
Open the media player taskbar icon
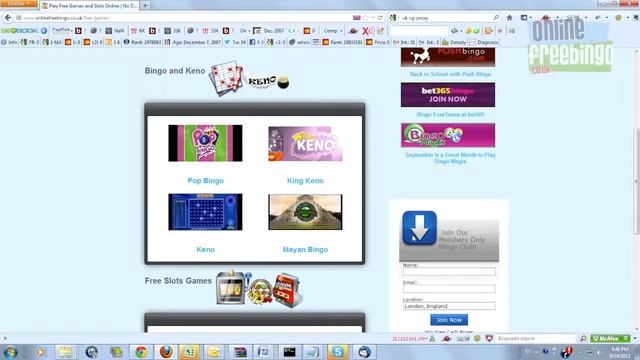point(40,352)
